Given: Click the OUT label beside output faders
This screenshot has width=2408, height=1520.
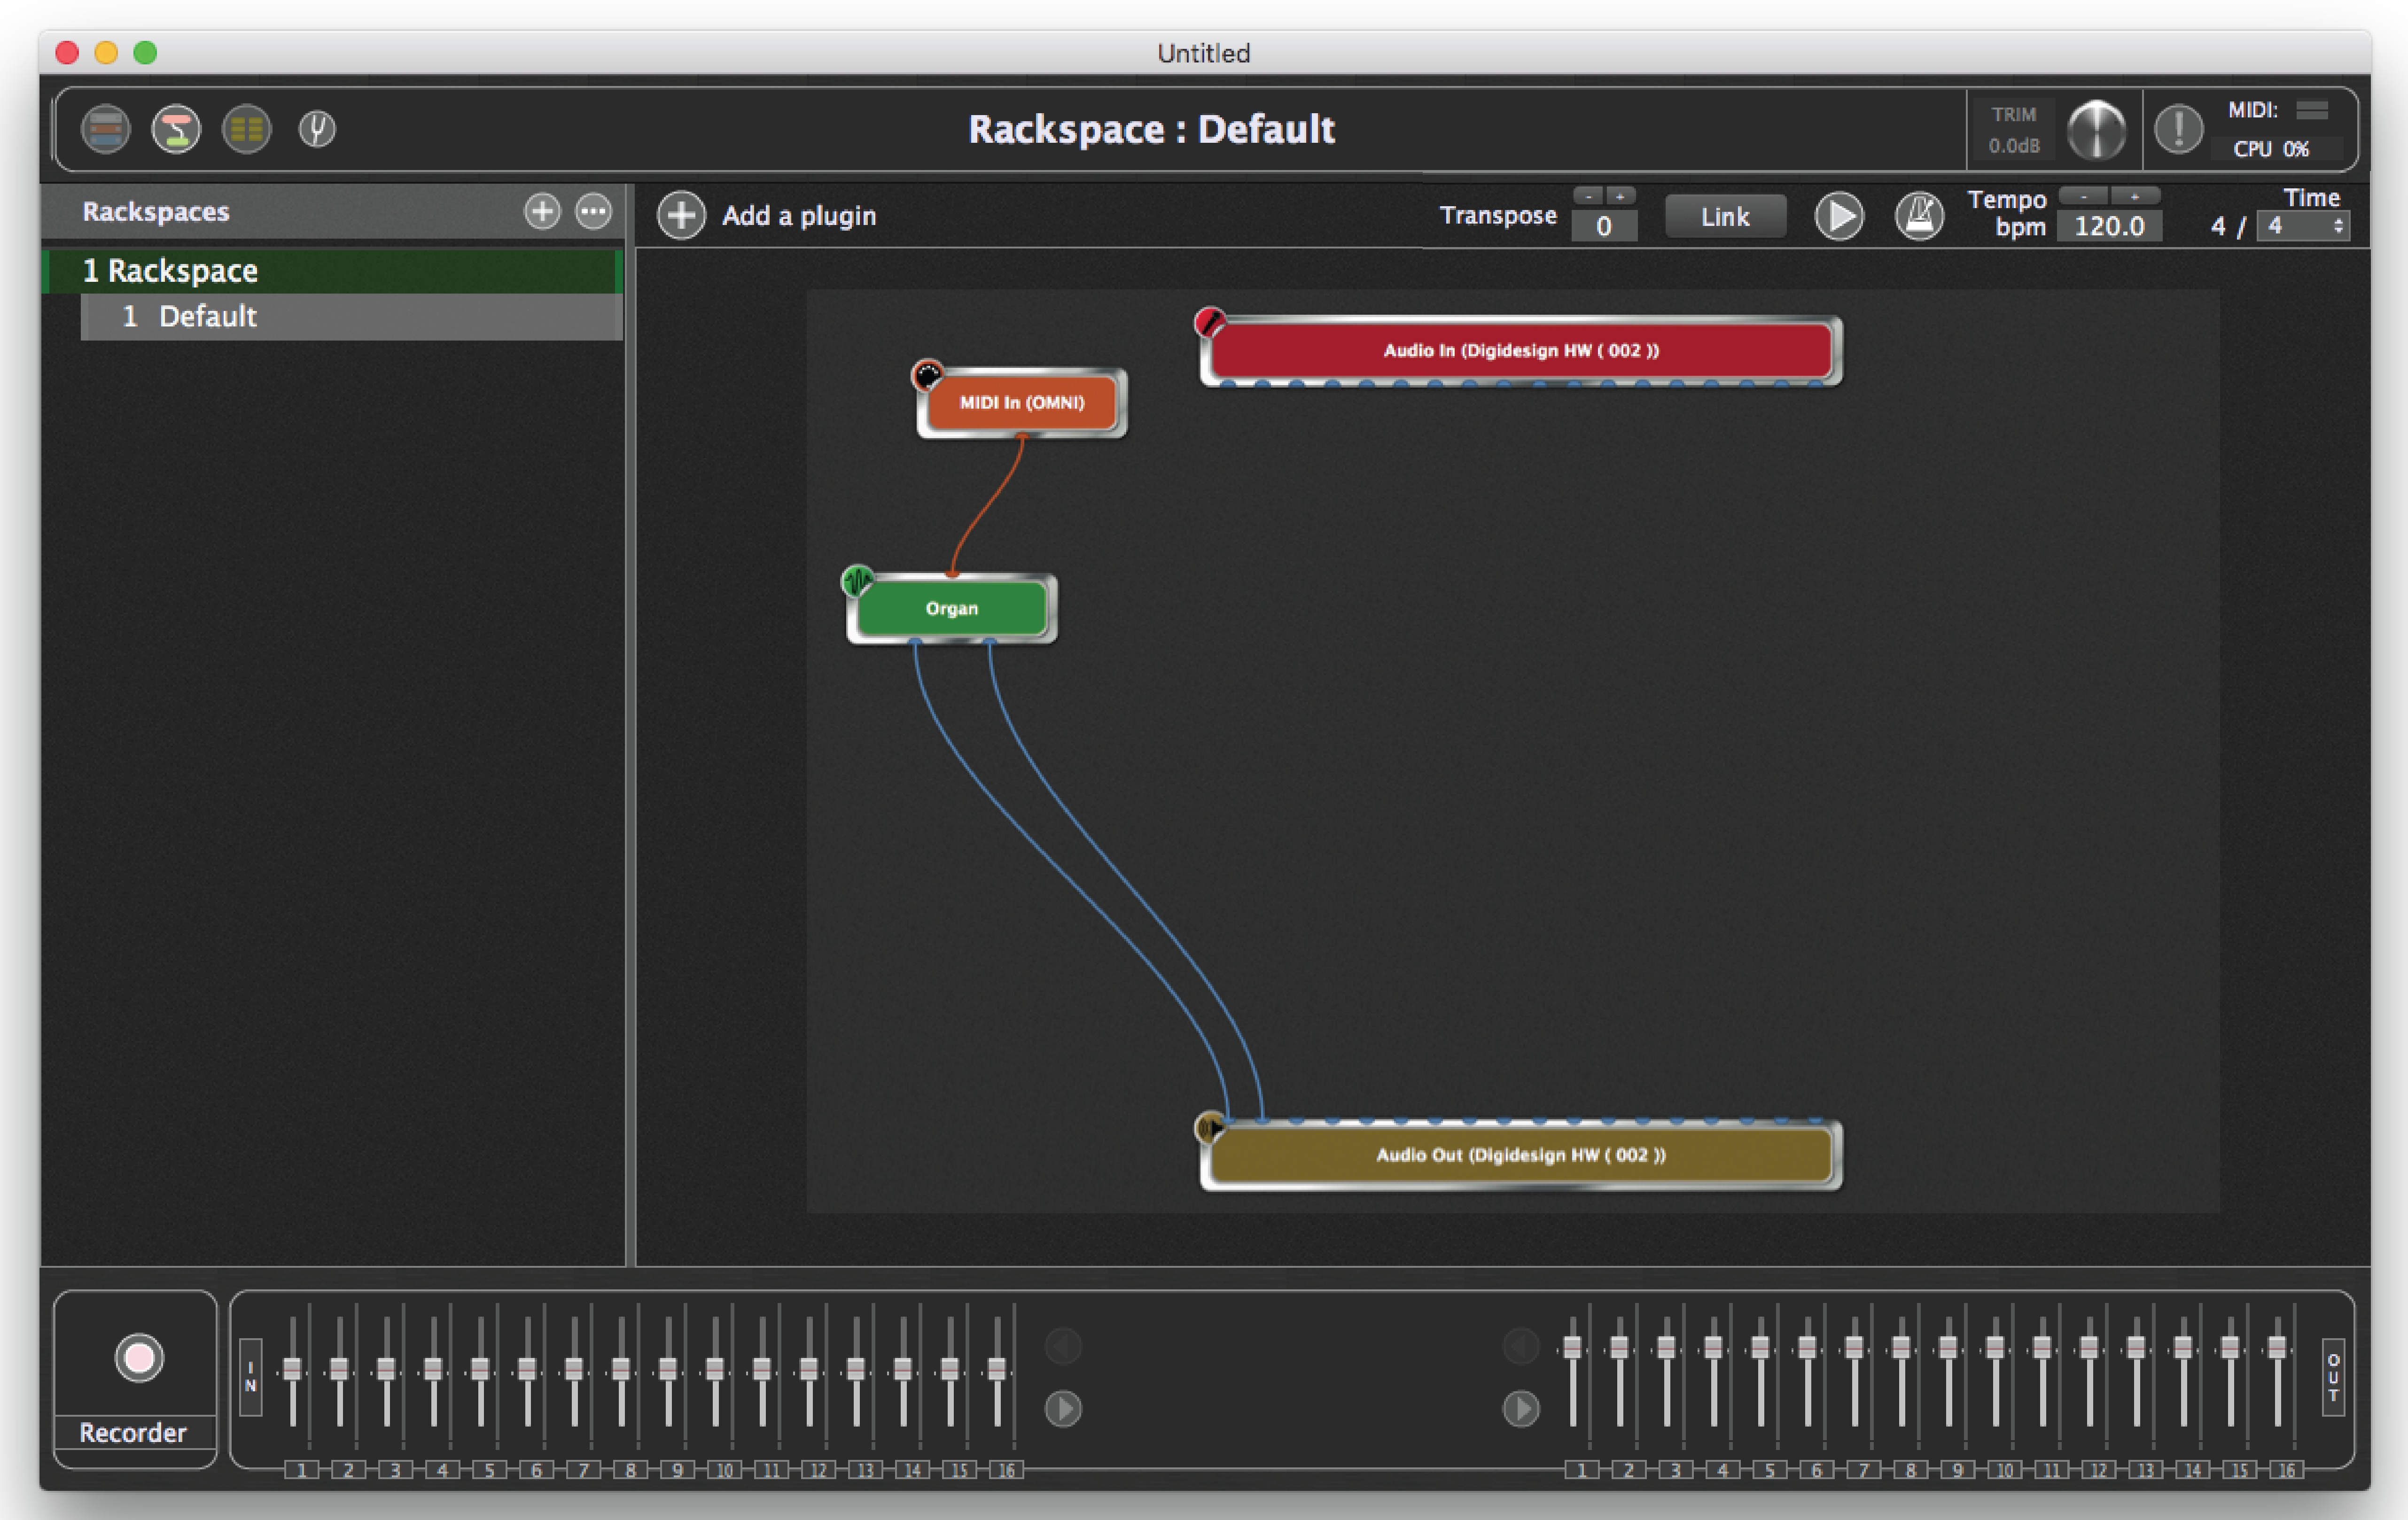Looking at the screenshot, I should coord(2333,1377).
